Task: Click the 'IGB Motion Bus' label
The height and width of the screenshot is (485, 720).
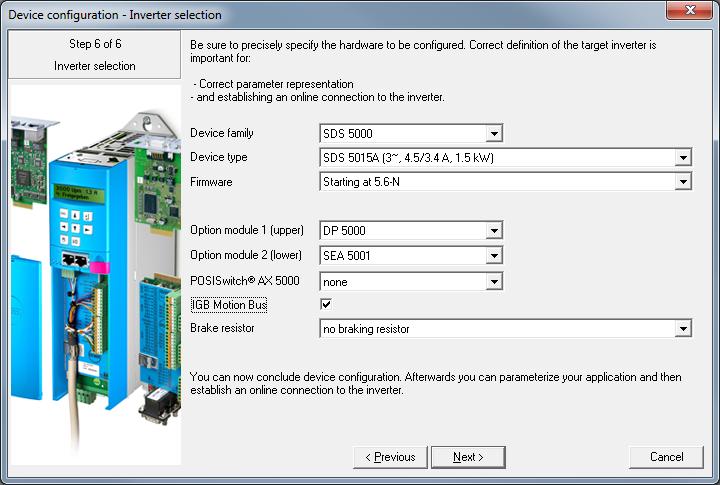Action: pos(229,305)
